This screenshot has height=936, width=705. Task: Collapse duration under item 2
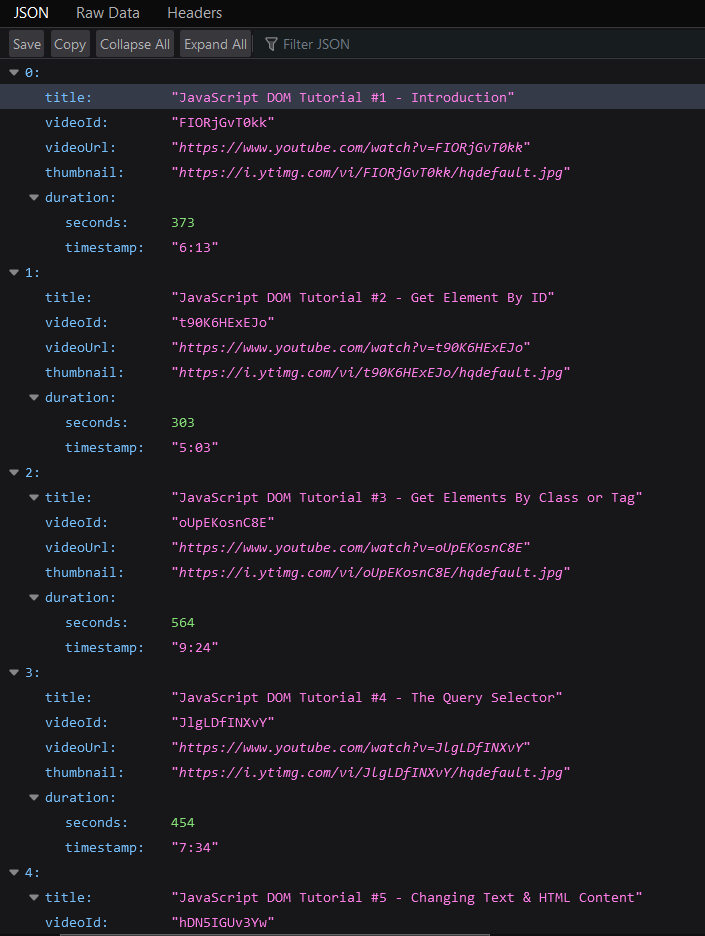(34, 598)
